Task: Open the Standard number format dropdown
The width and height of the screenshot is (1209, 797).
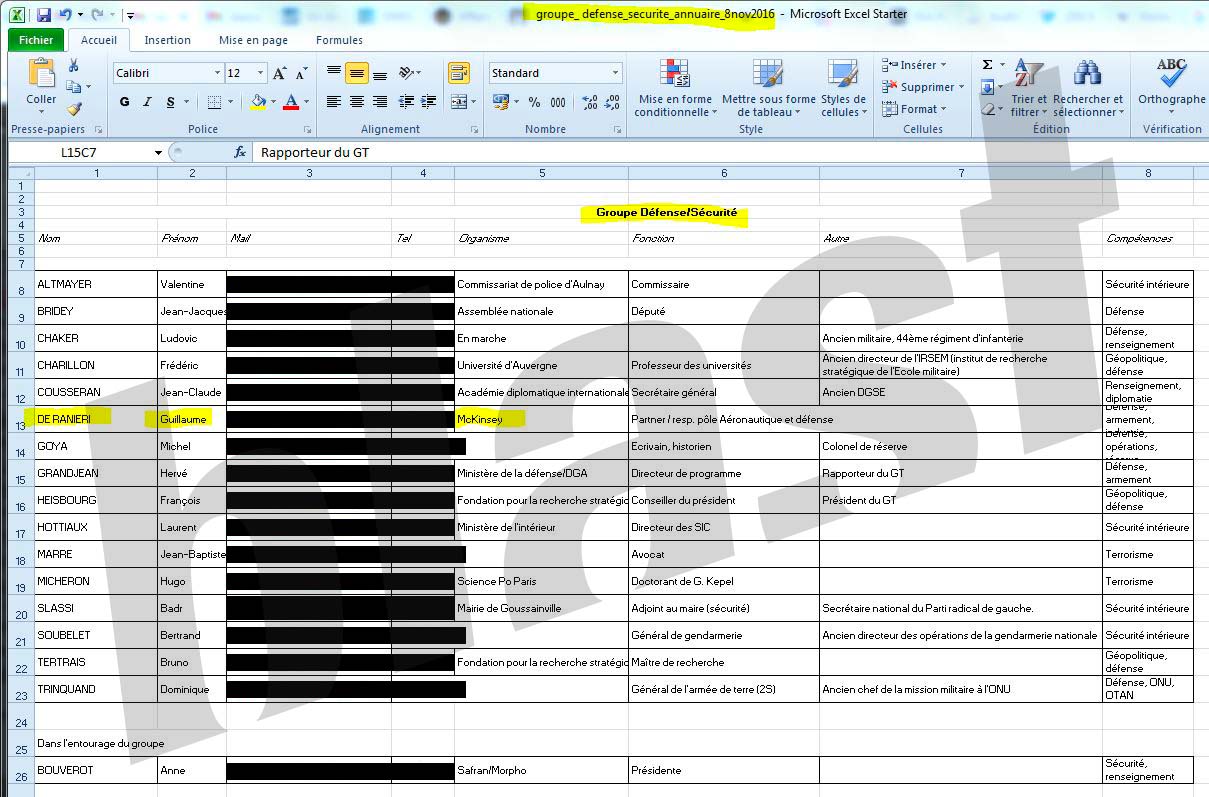Action: tap(615, 73)
